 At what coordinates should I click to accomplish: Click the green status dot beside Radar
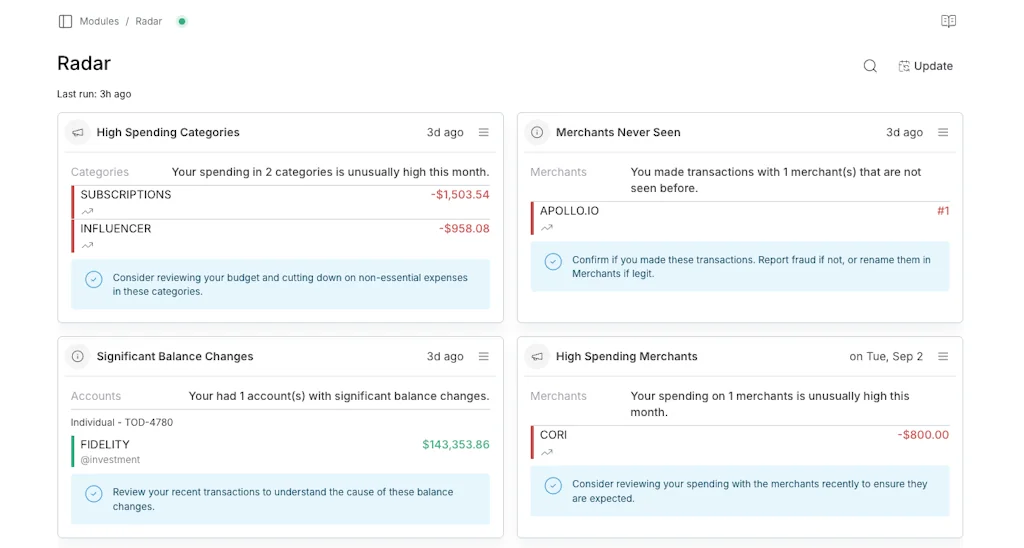coord(182,21)
